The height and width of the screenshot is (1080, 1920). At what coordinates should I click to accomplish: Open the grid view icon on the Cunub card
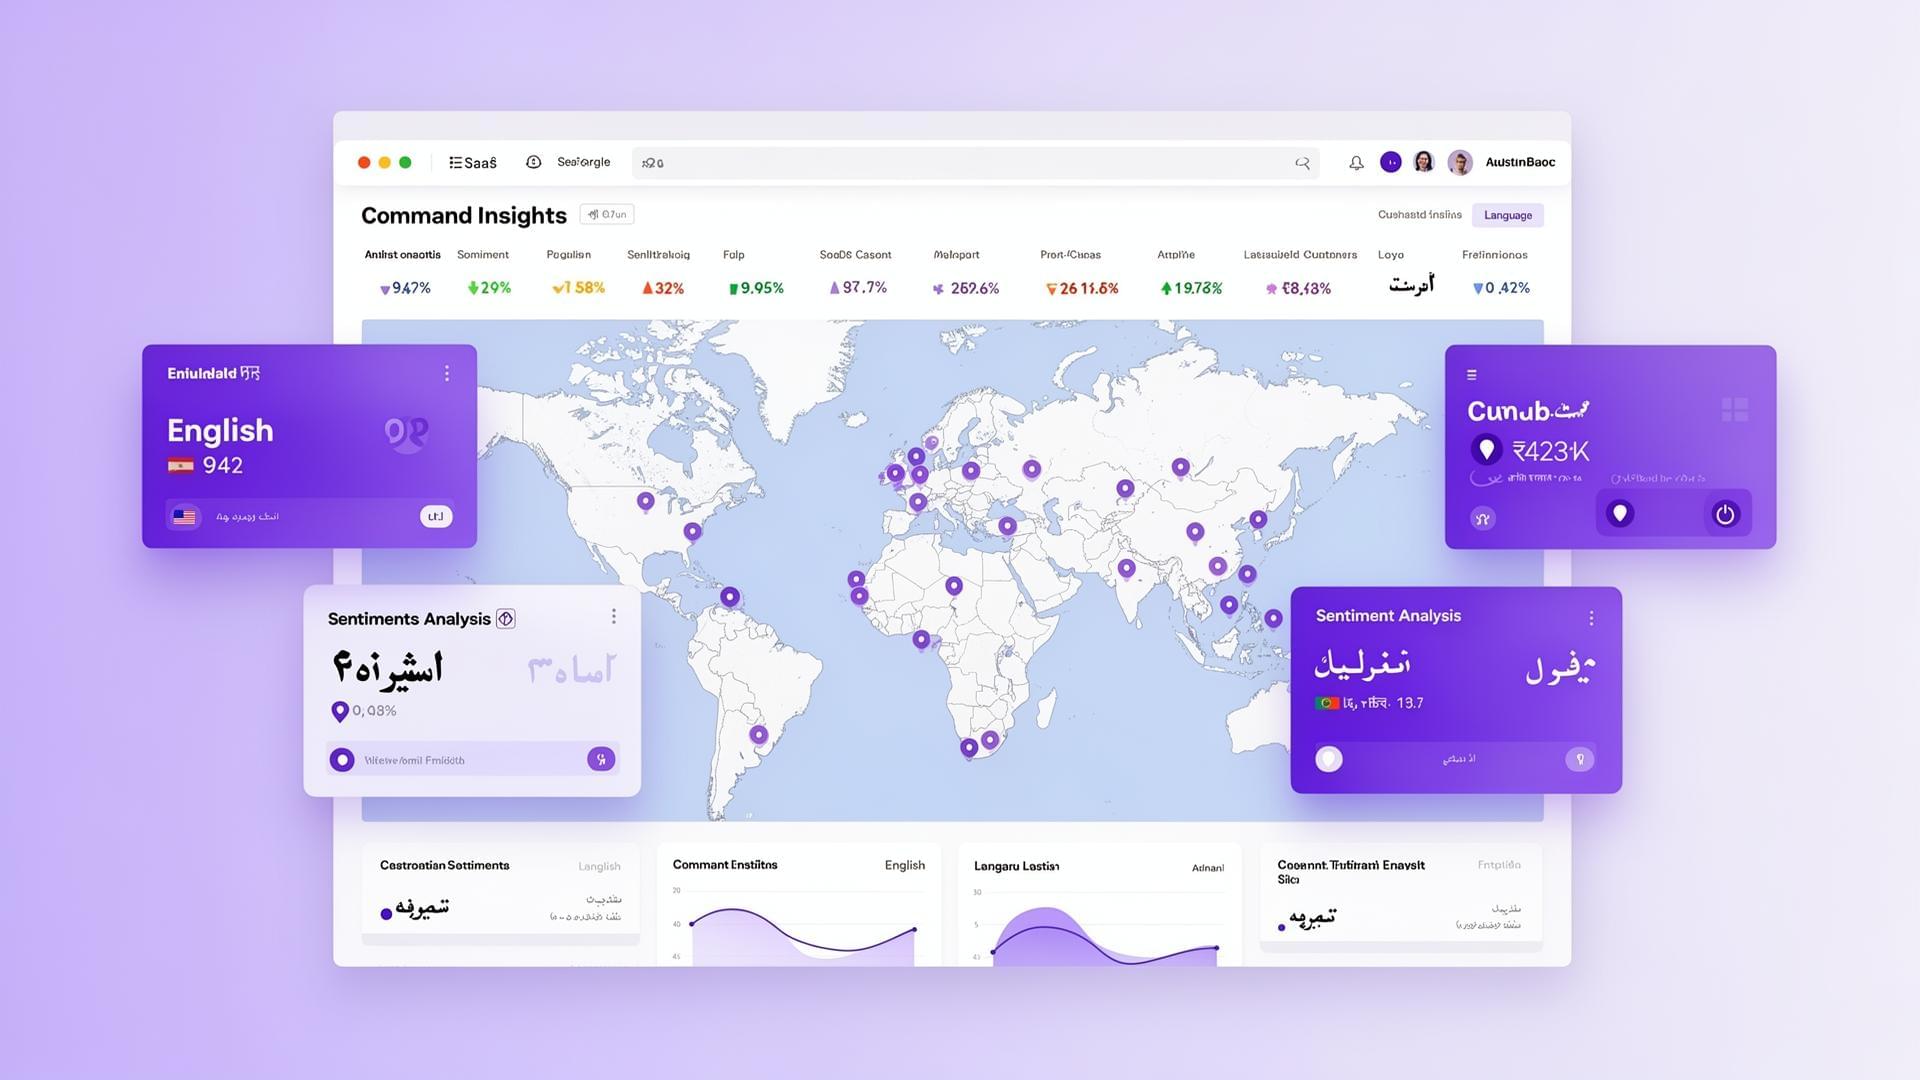(1736, 408)
